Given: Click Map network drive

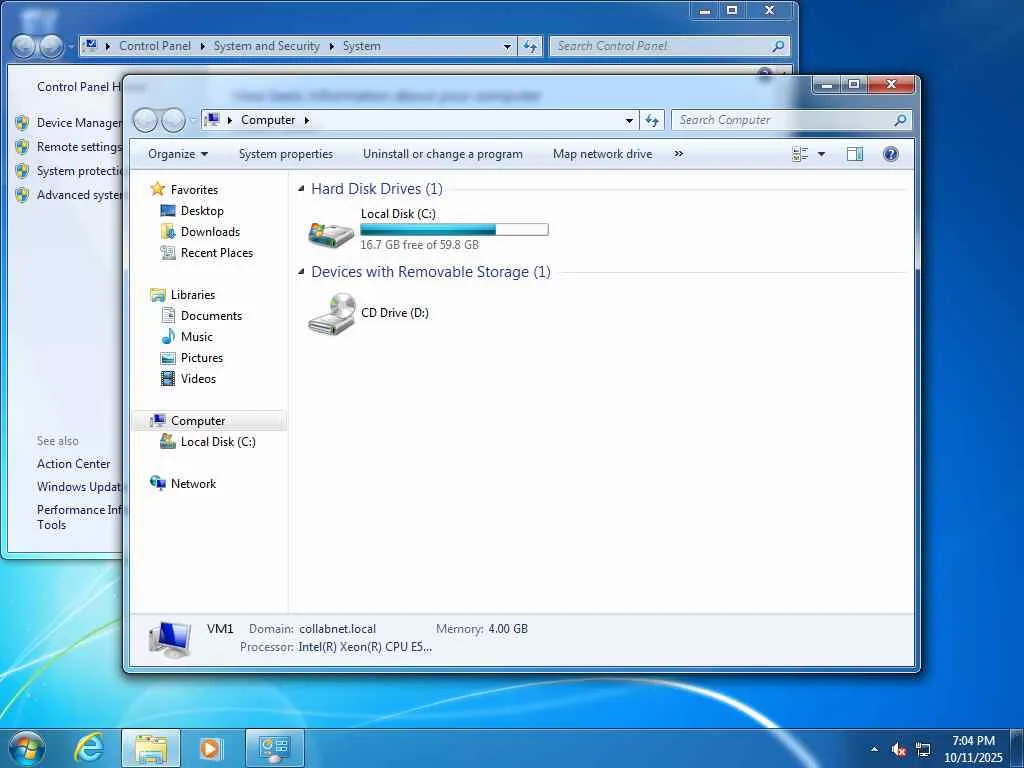Looking at the screenshot, I should click(602, 154).
